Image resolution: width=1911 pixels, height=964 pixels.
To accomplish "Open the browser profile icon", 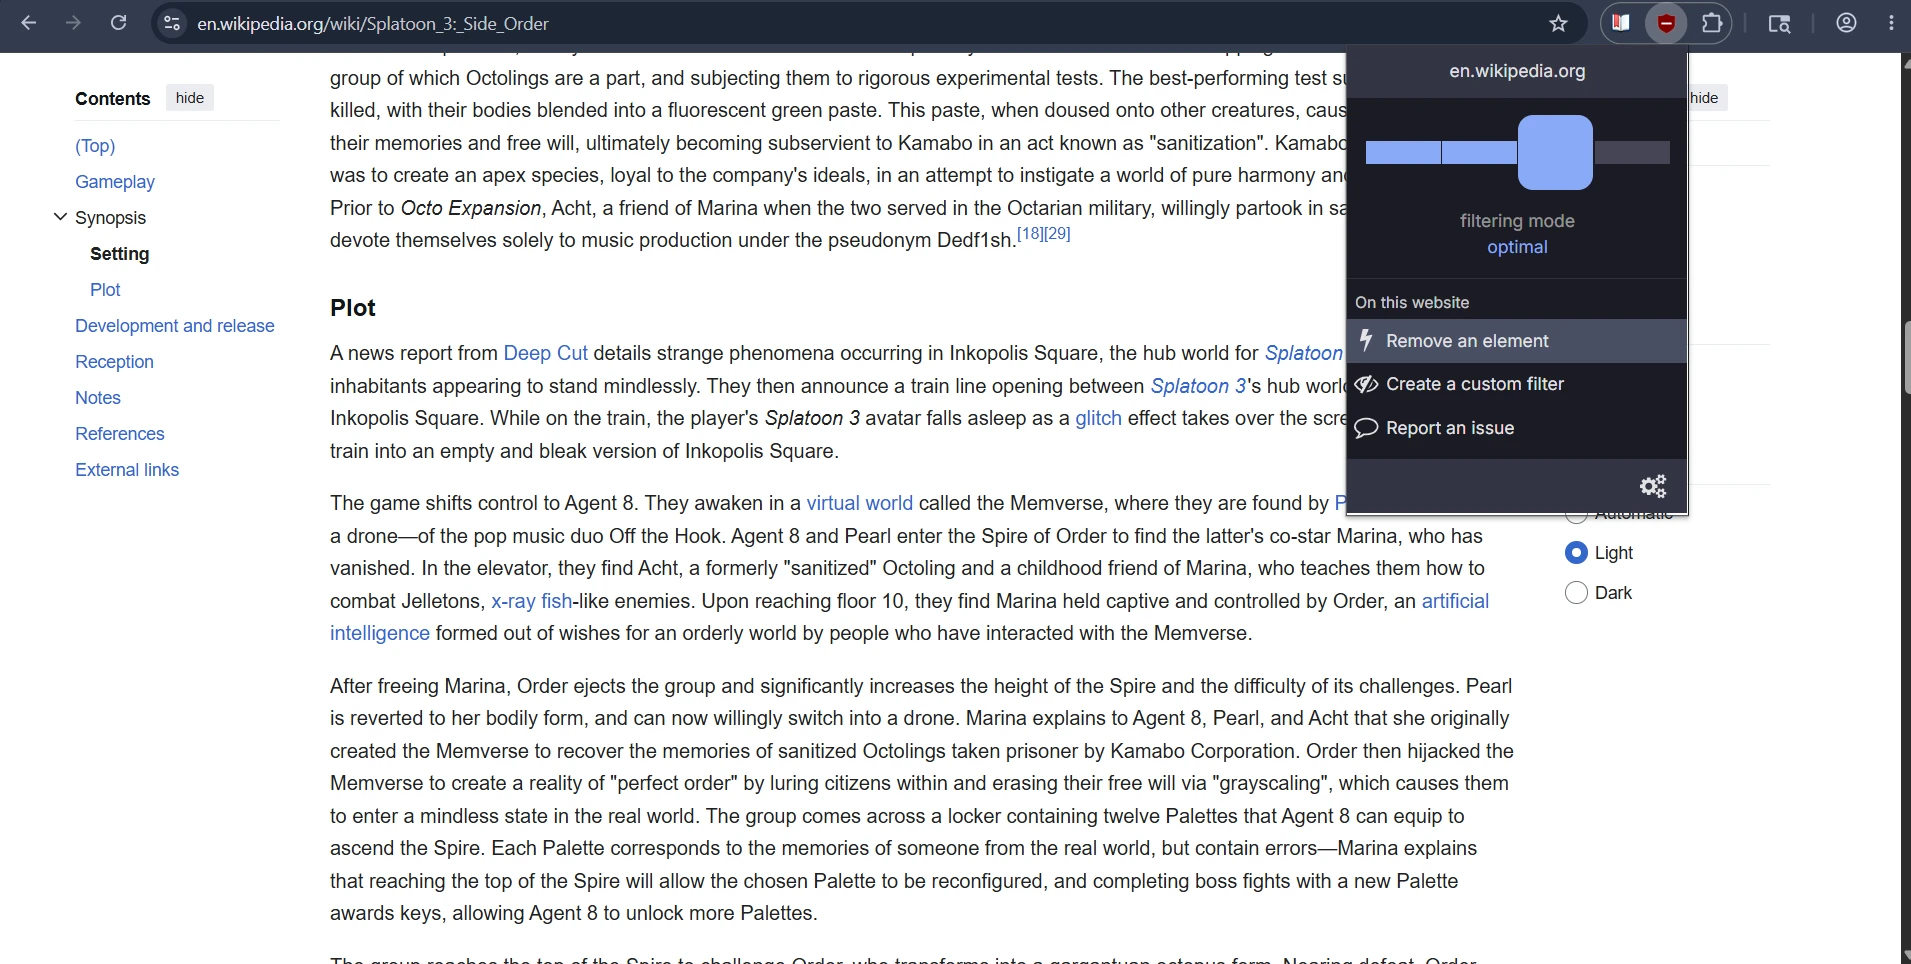I will (1846, 23).
